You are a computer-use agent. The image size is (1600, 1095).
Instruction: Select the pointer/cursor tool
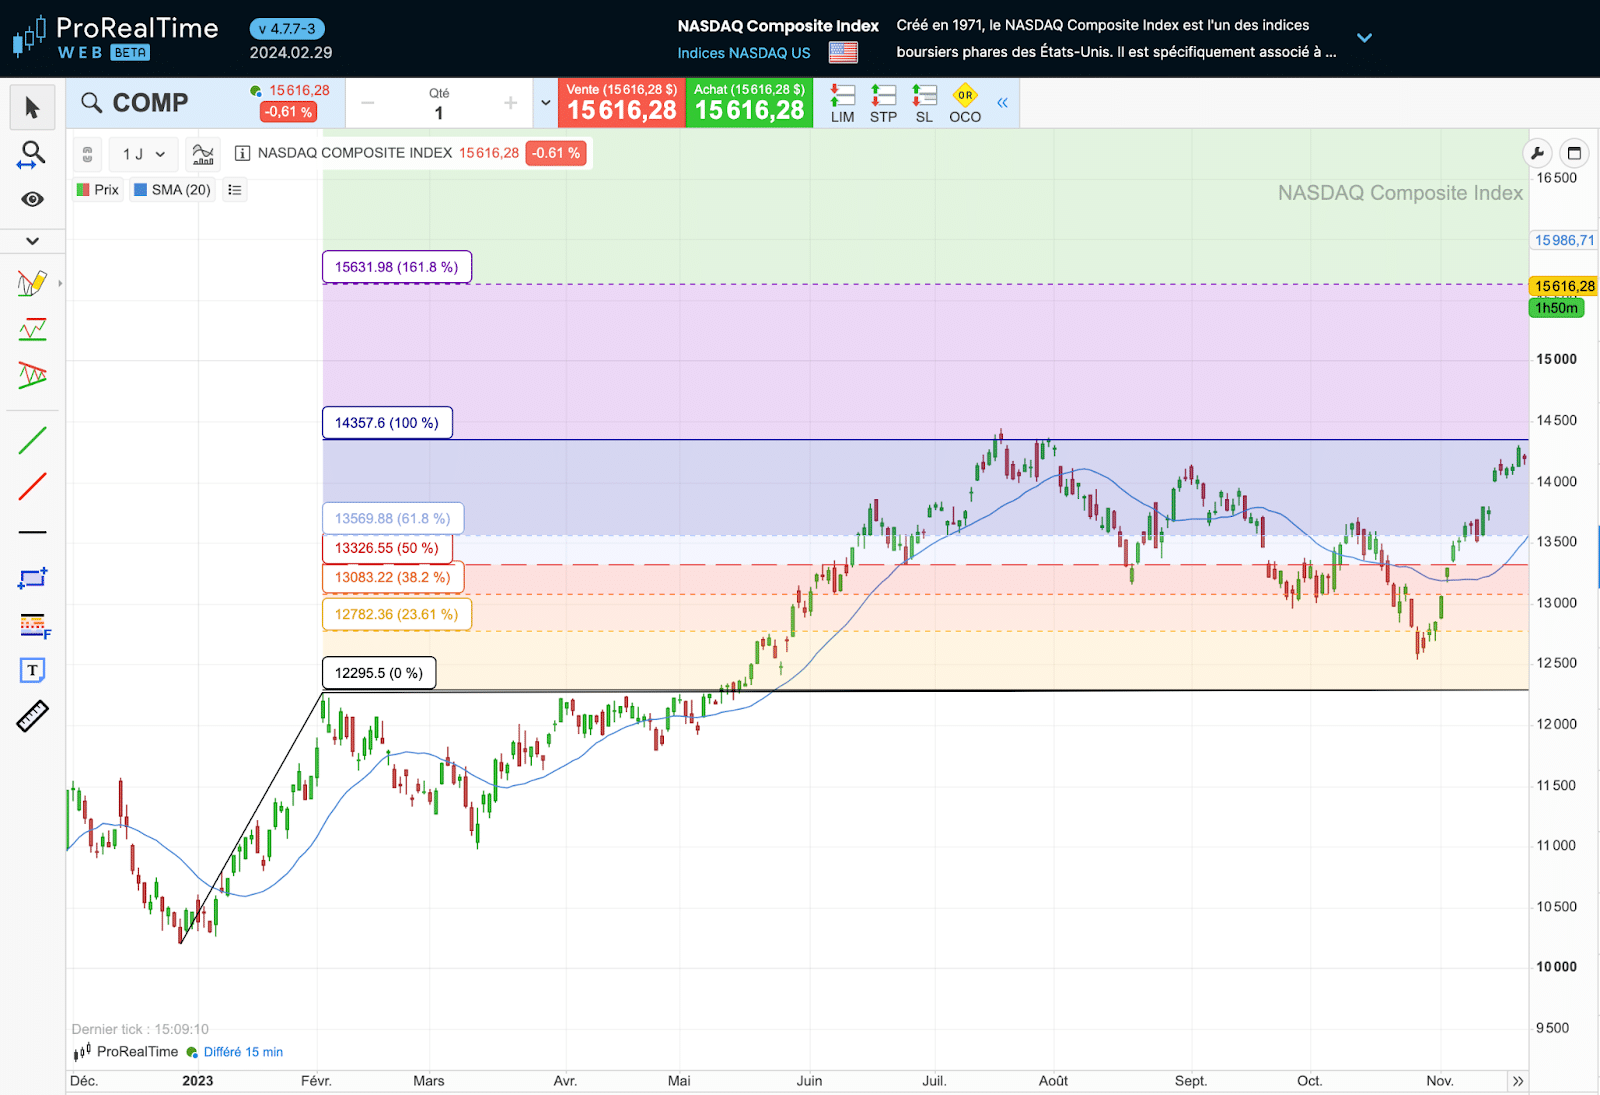coord(32,107)
